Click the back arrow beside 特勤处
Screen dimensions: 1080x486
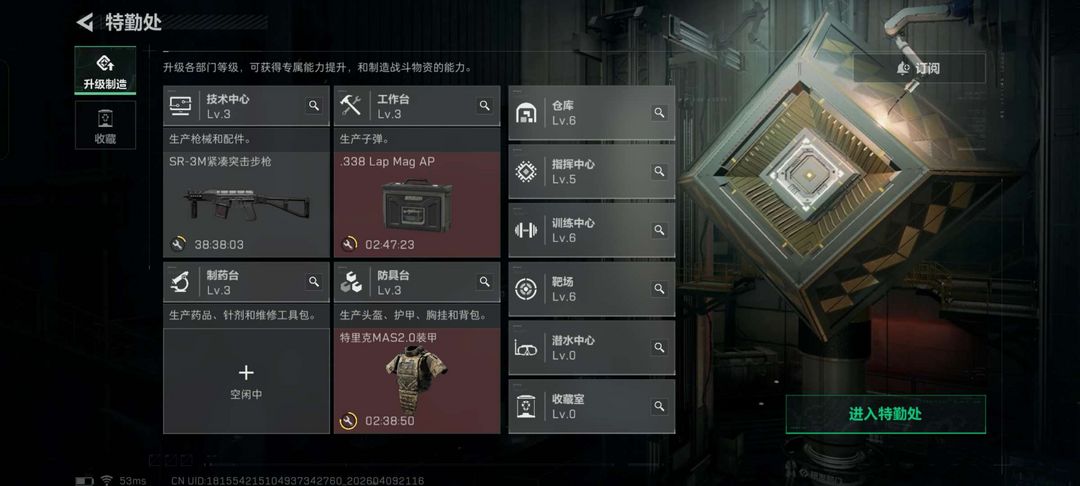pyautogui.click(x=85, y=22)
